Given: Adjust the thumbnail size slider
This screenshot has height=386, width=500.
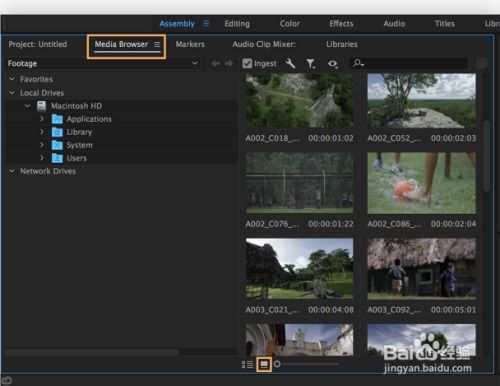Looking at the screenshot, I should 307,364.
